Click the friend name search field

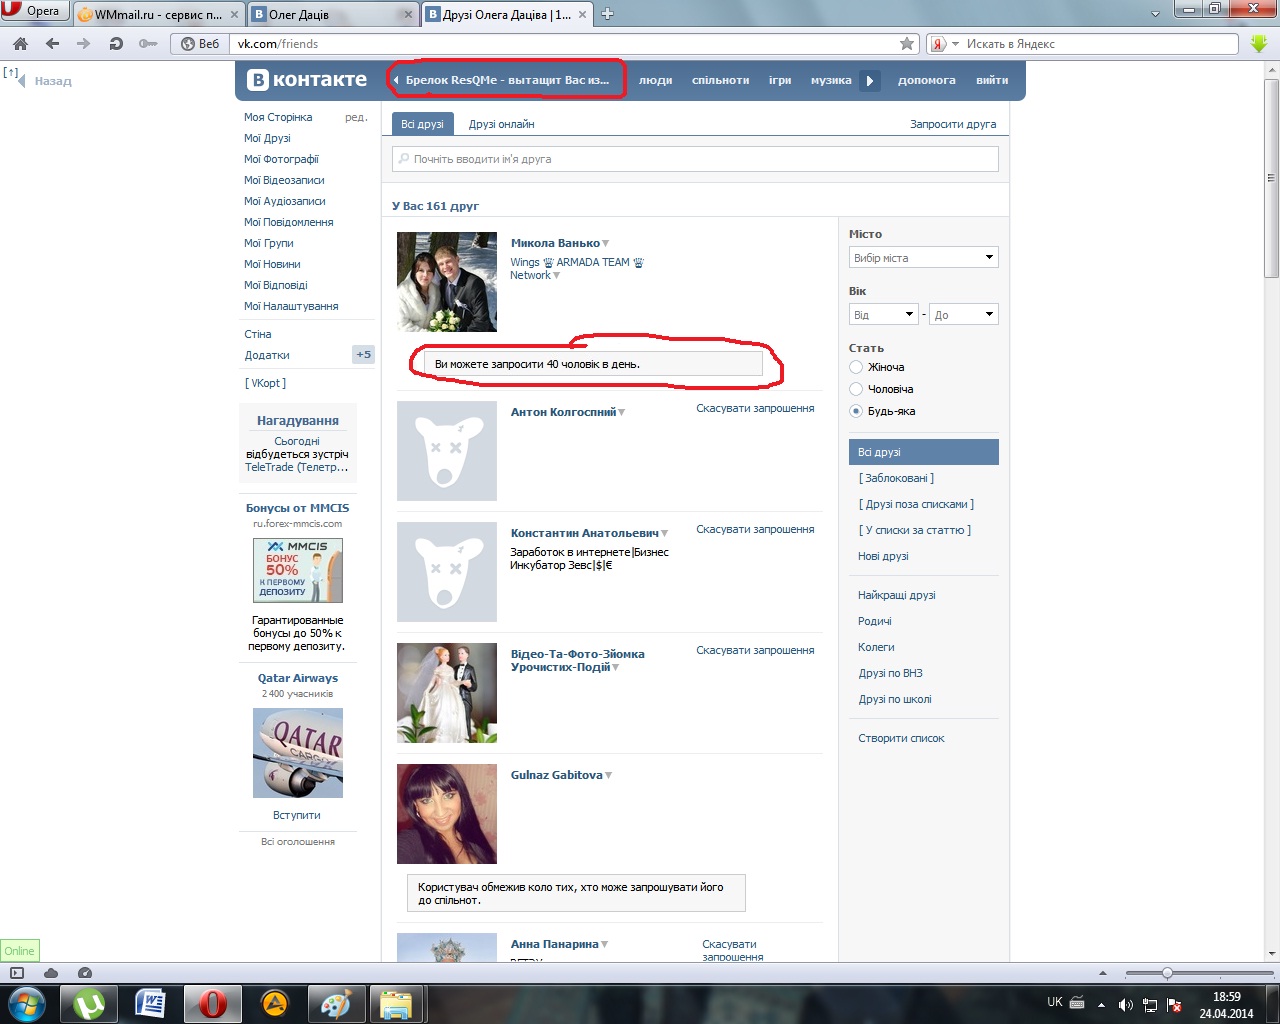(x=695, y=159)
